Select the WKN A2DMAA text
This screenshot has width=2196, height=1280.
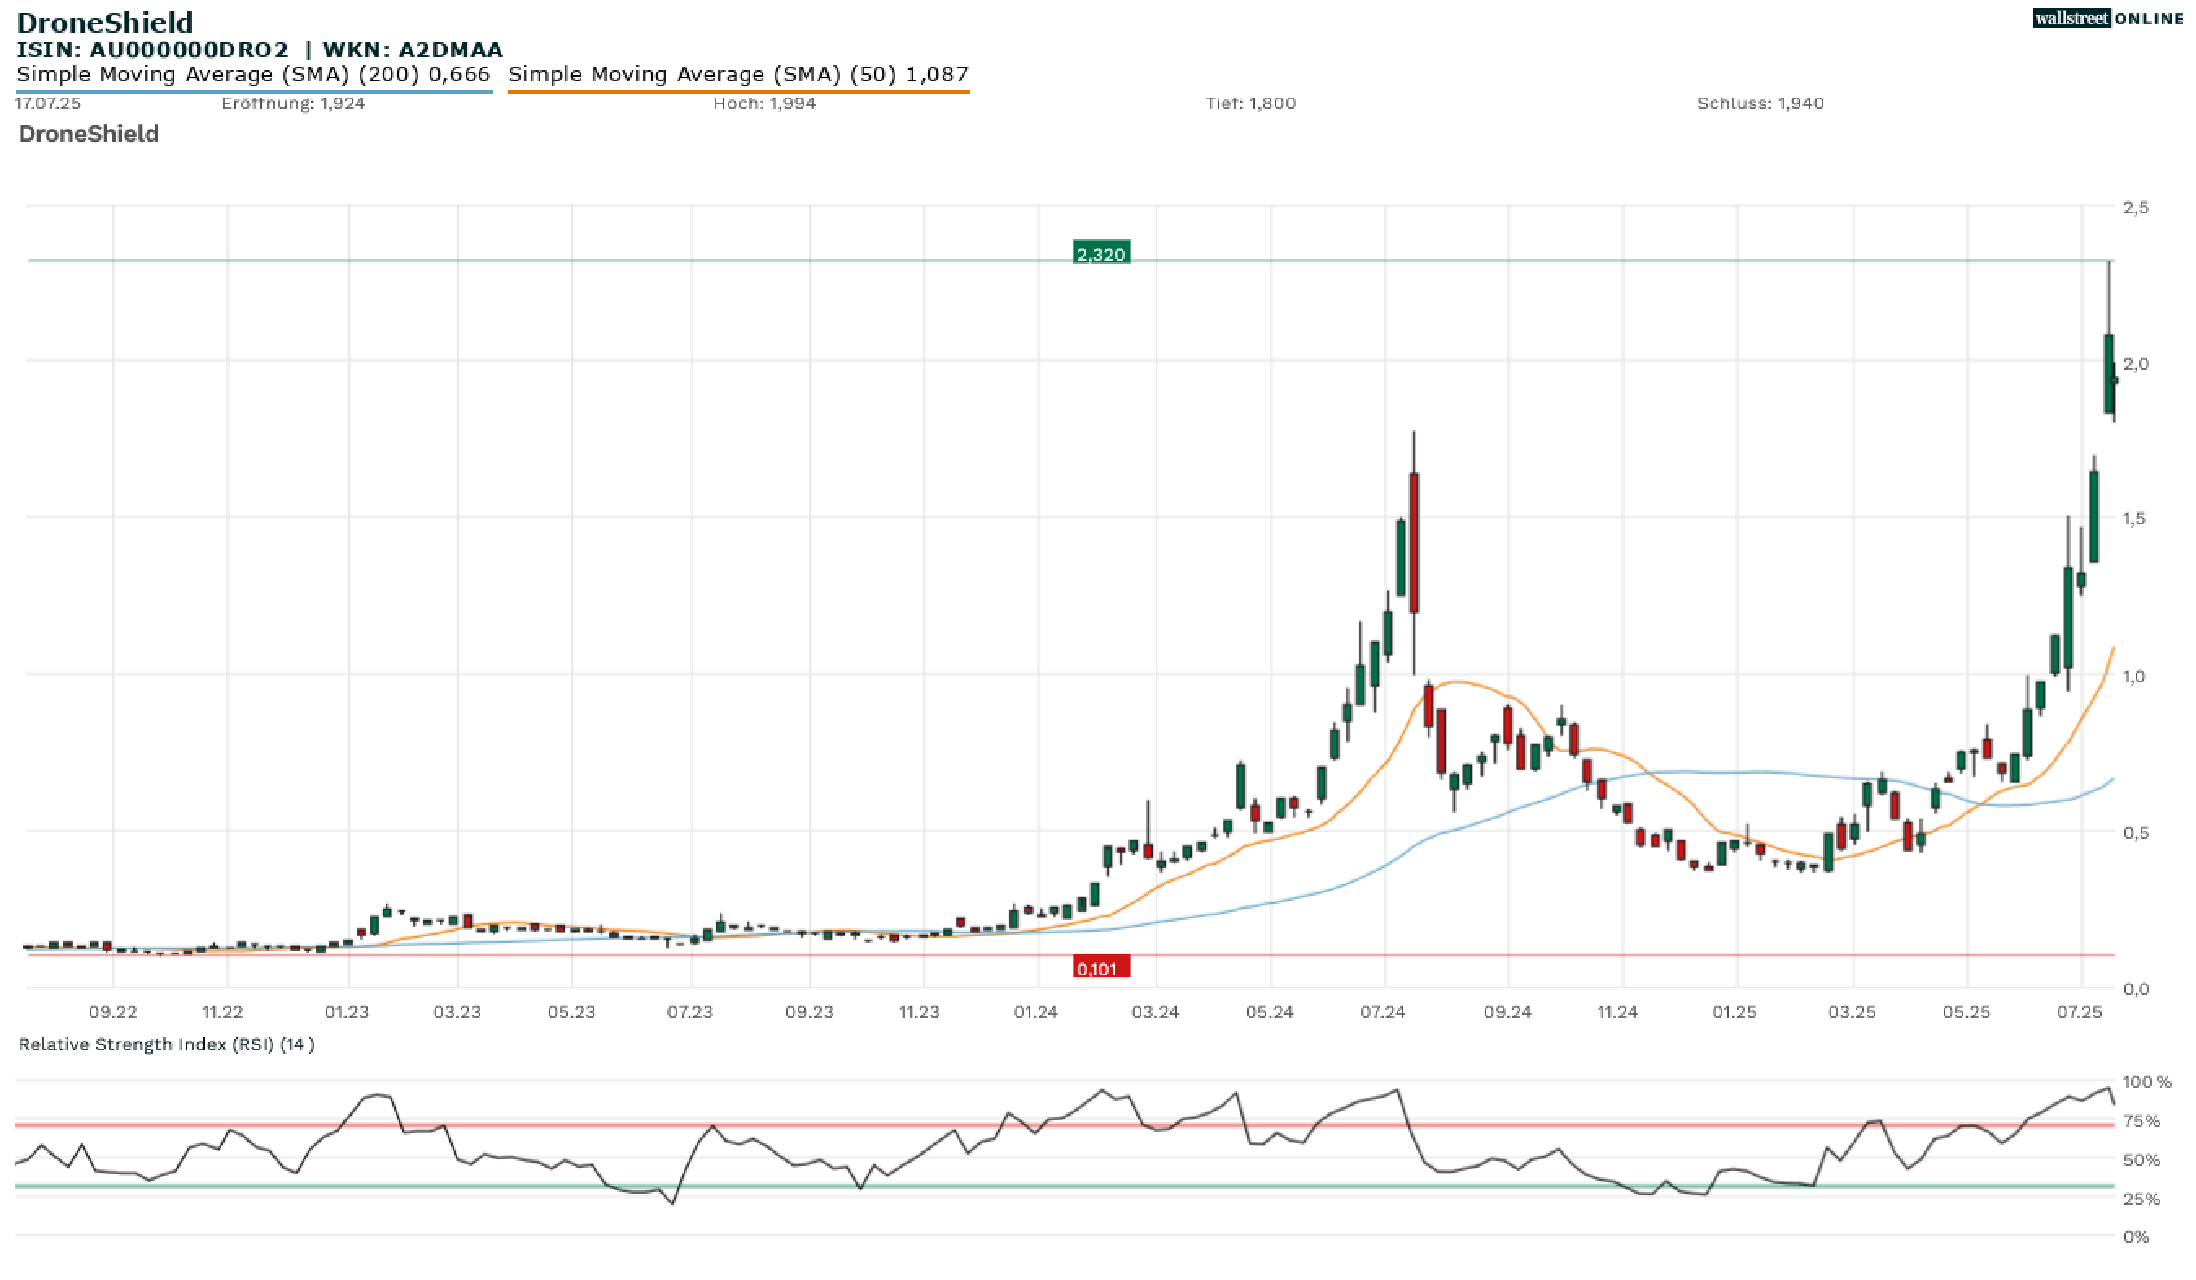pyautogui.click(x=412, y=49)
